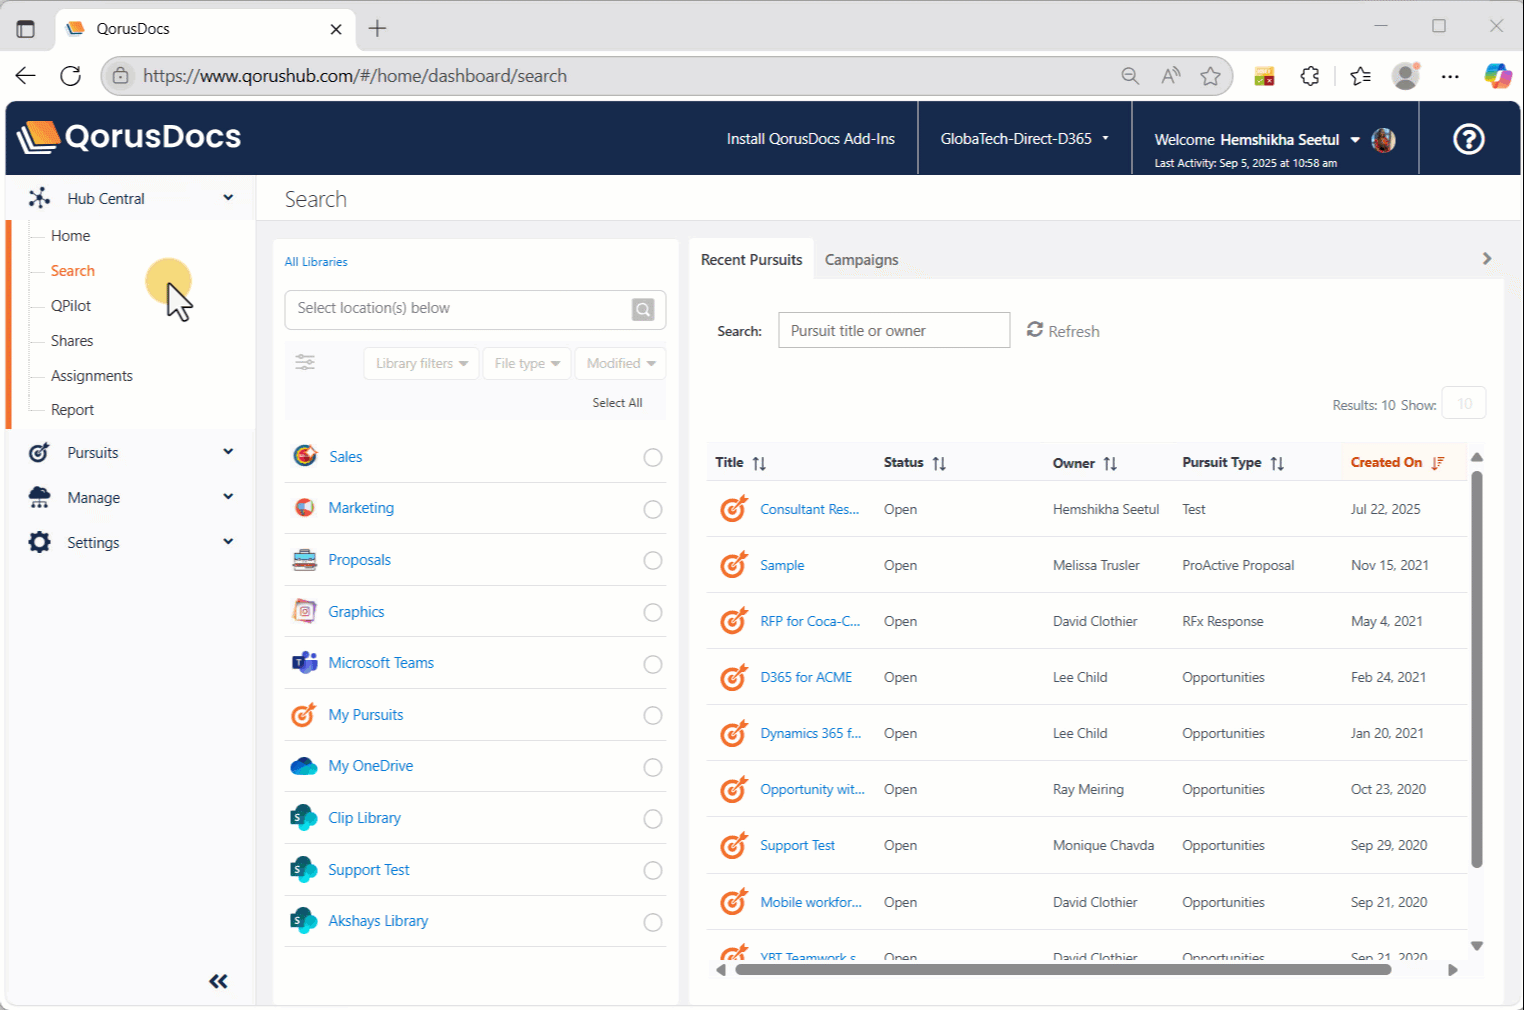Click the filter sliders icon

click(305, 363)
